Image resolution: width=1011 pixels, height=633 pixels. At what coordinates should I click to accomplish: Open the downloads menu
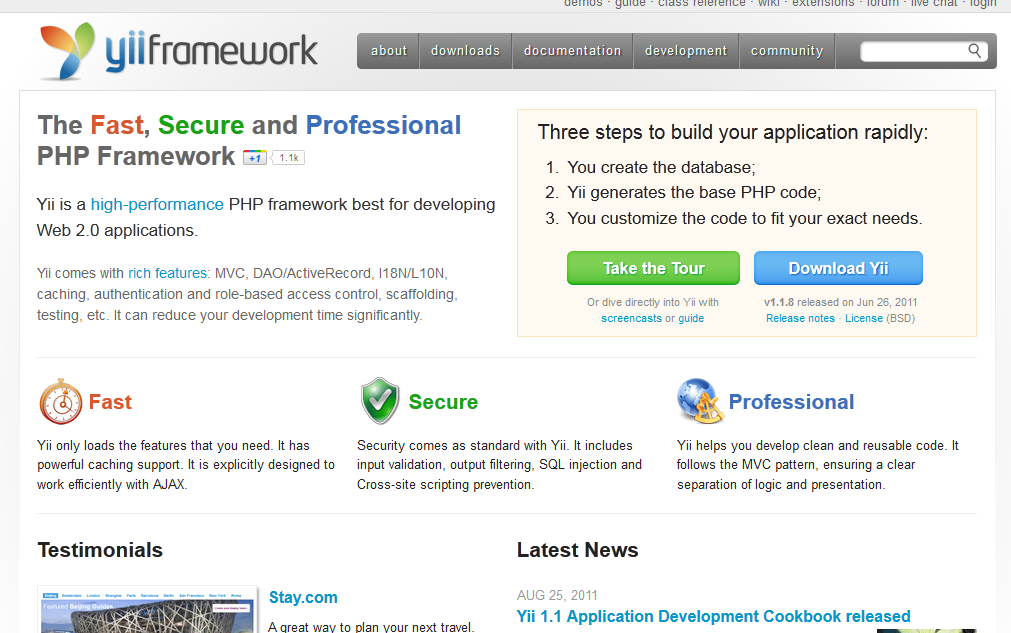click(x=466, y=51)
